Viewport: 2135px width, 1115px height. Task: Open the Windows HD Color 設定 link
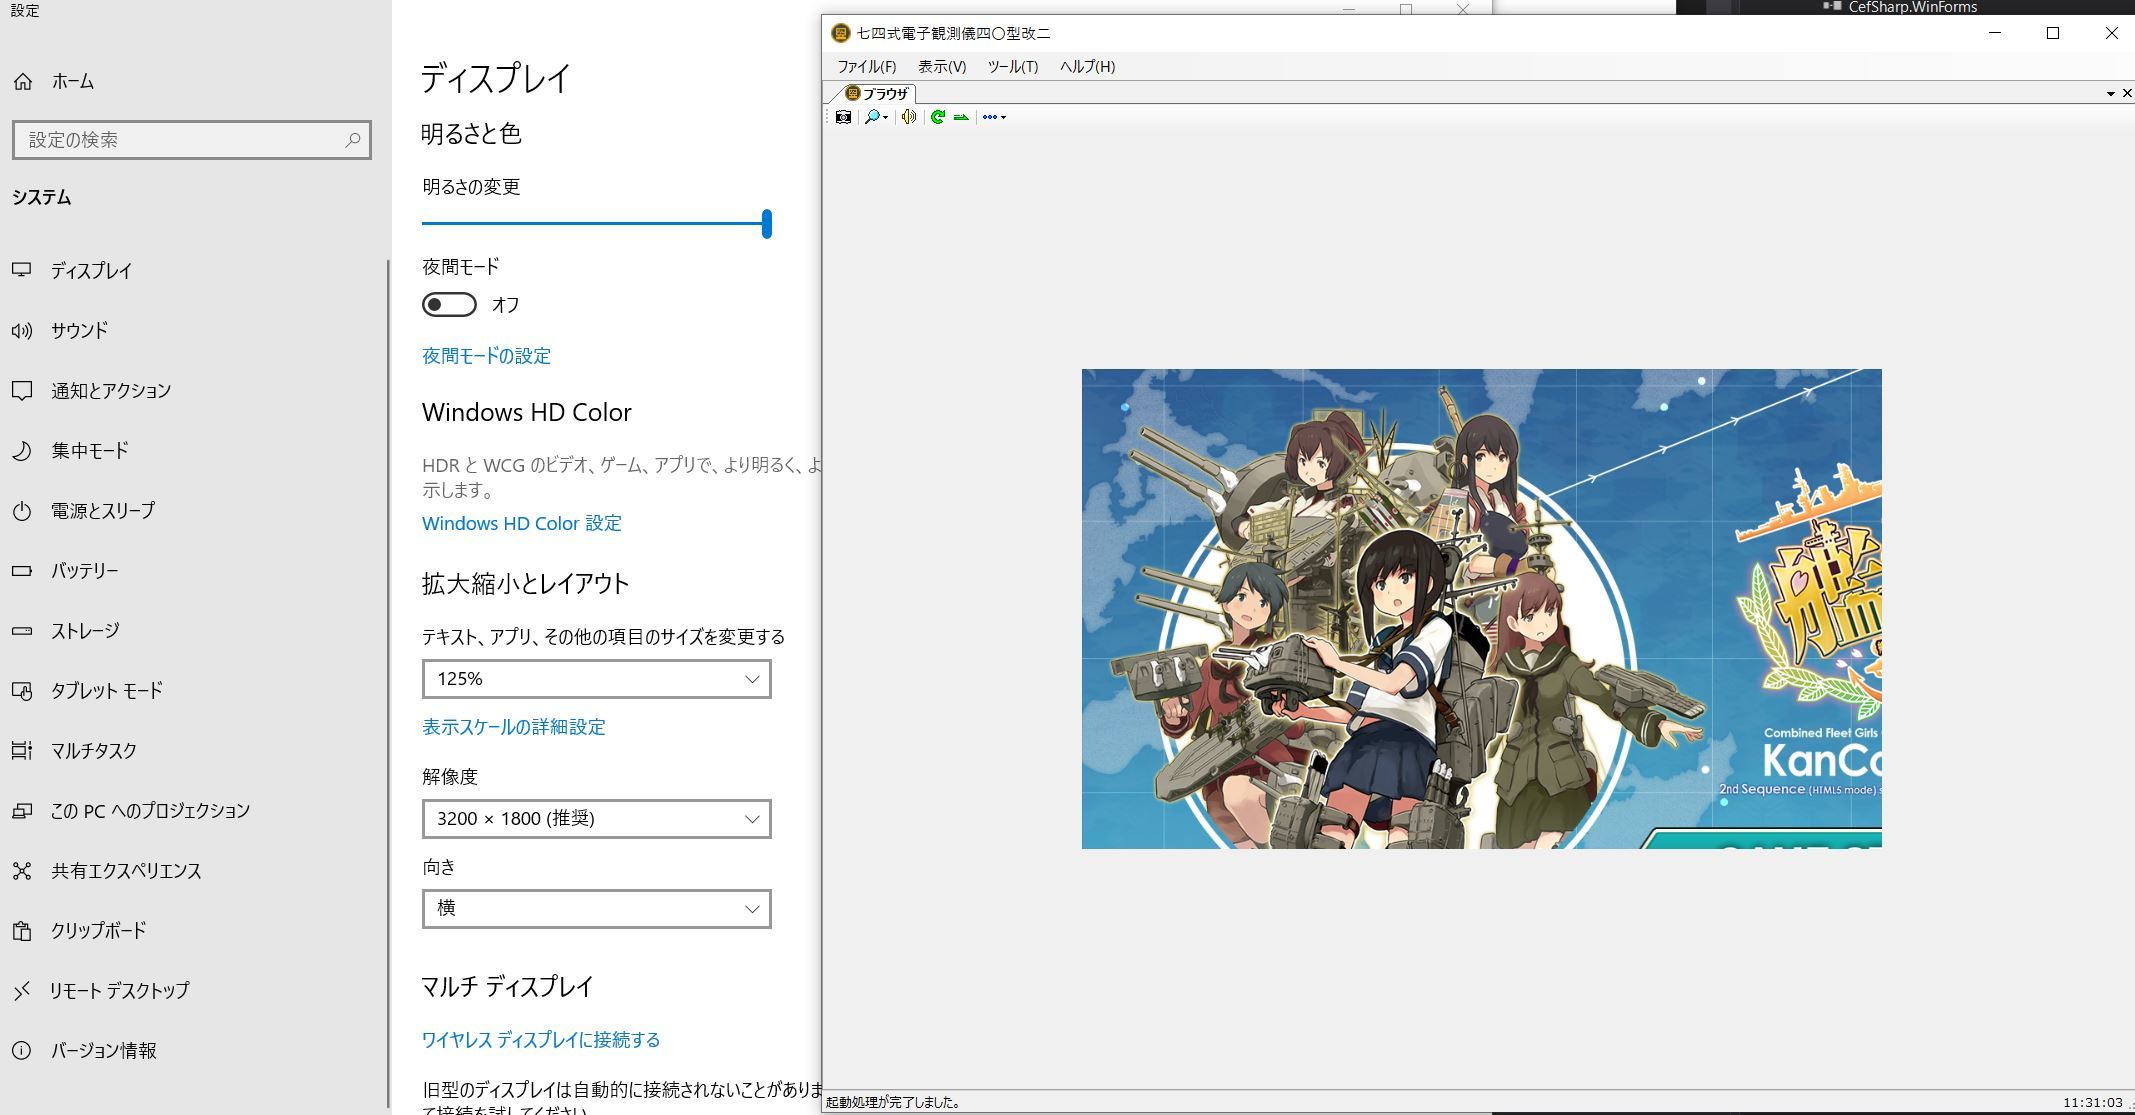(521, 523)
